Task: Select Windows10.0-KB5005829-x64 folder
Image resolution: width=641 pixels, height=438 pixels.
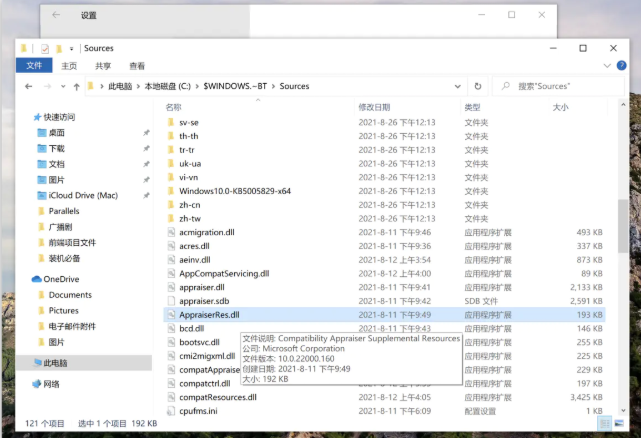Action: (x=235, y=191)
